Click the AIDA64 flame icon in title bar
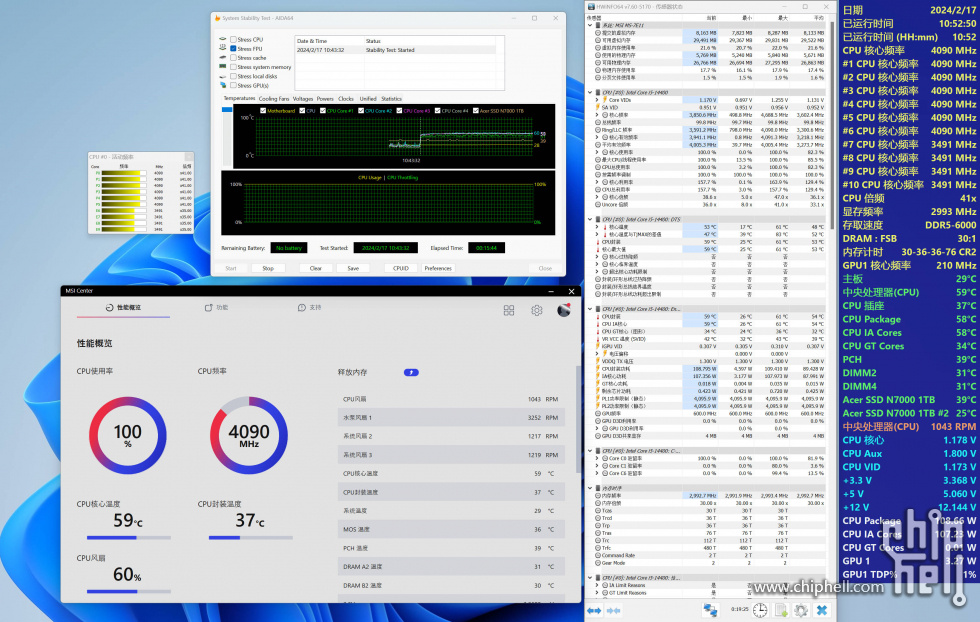980x622 pixels. (x=218, y=18)
